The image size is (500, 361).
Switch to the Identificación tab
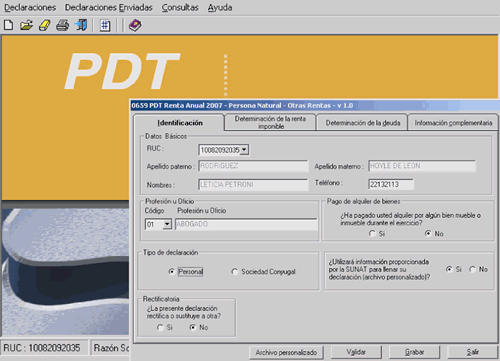pos(179,123)
